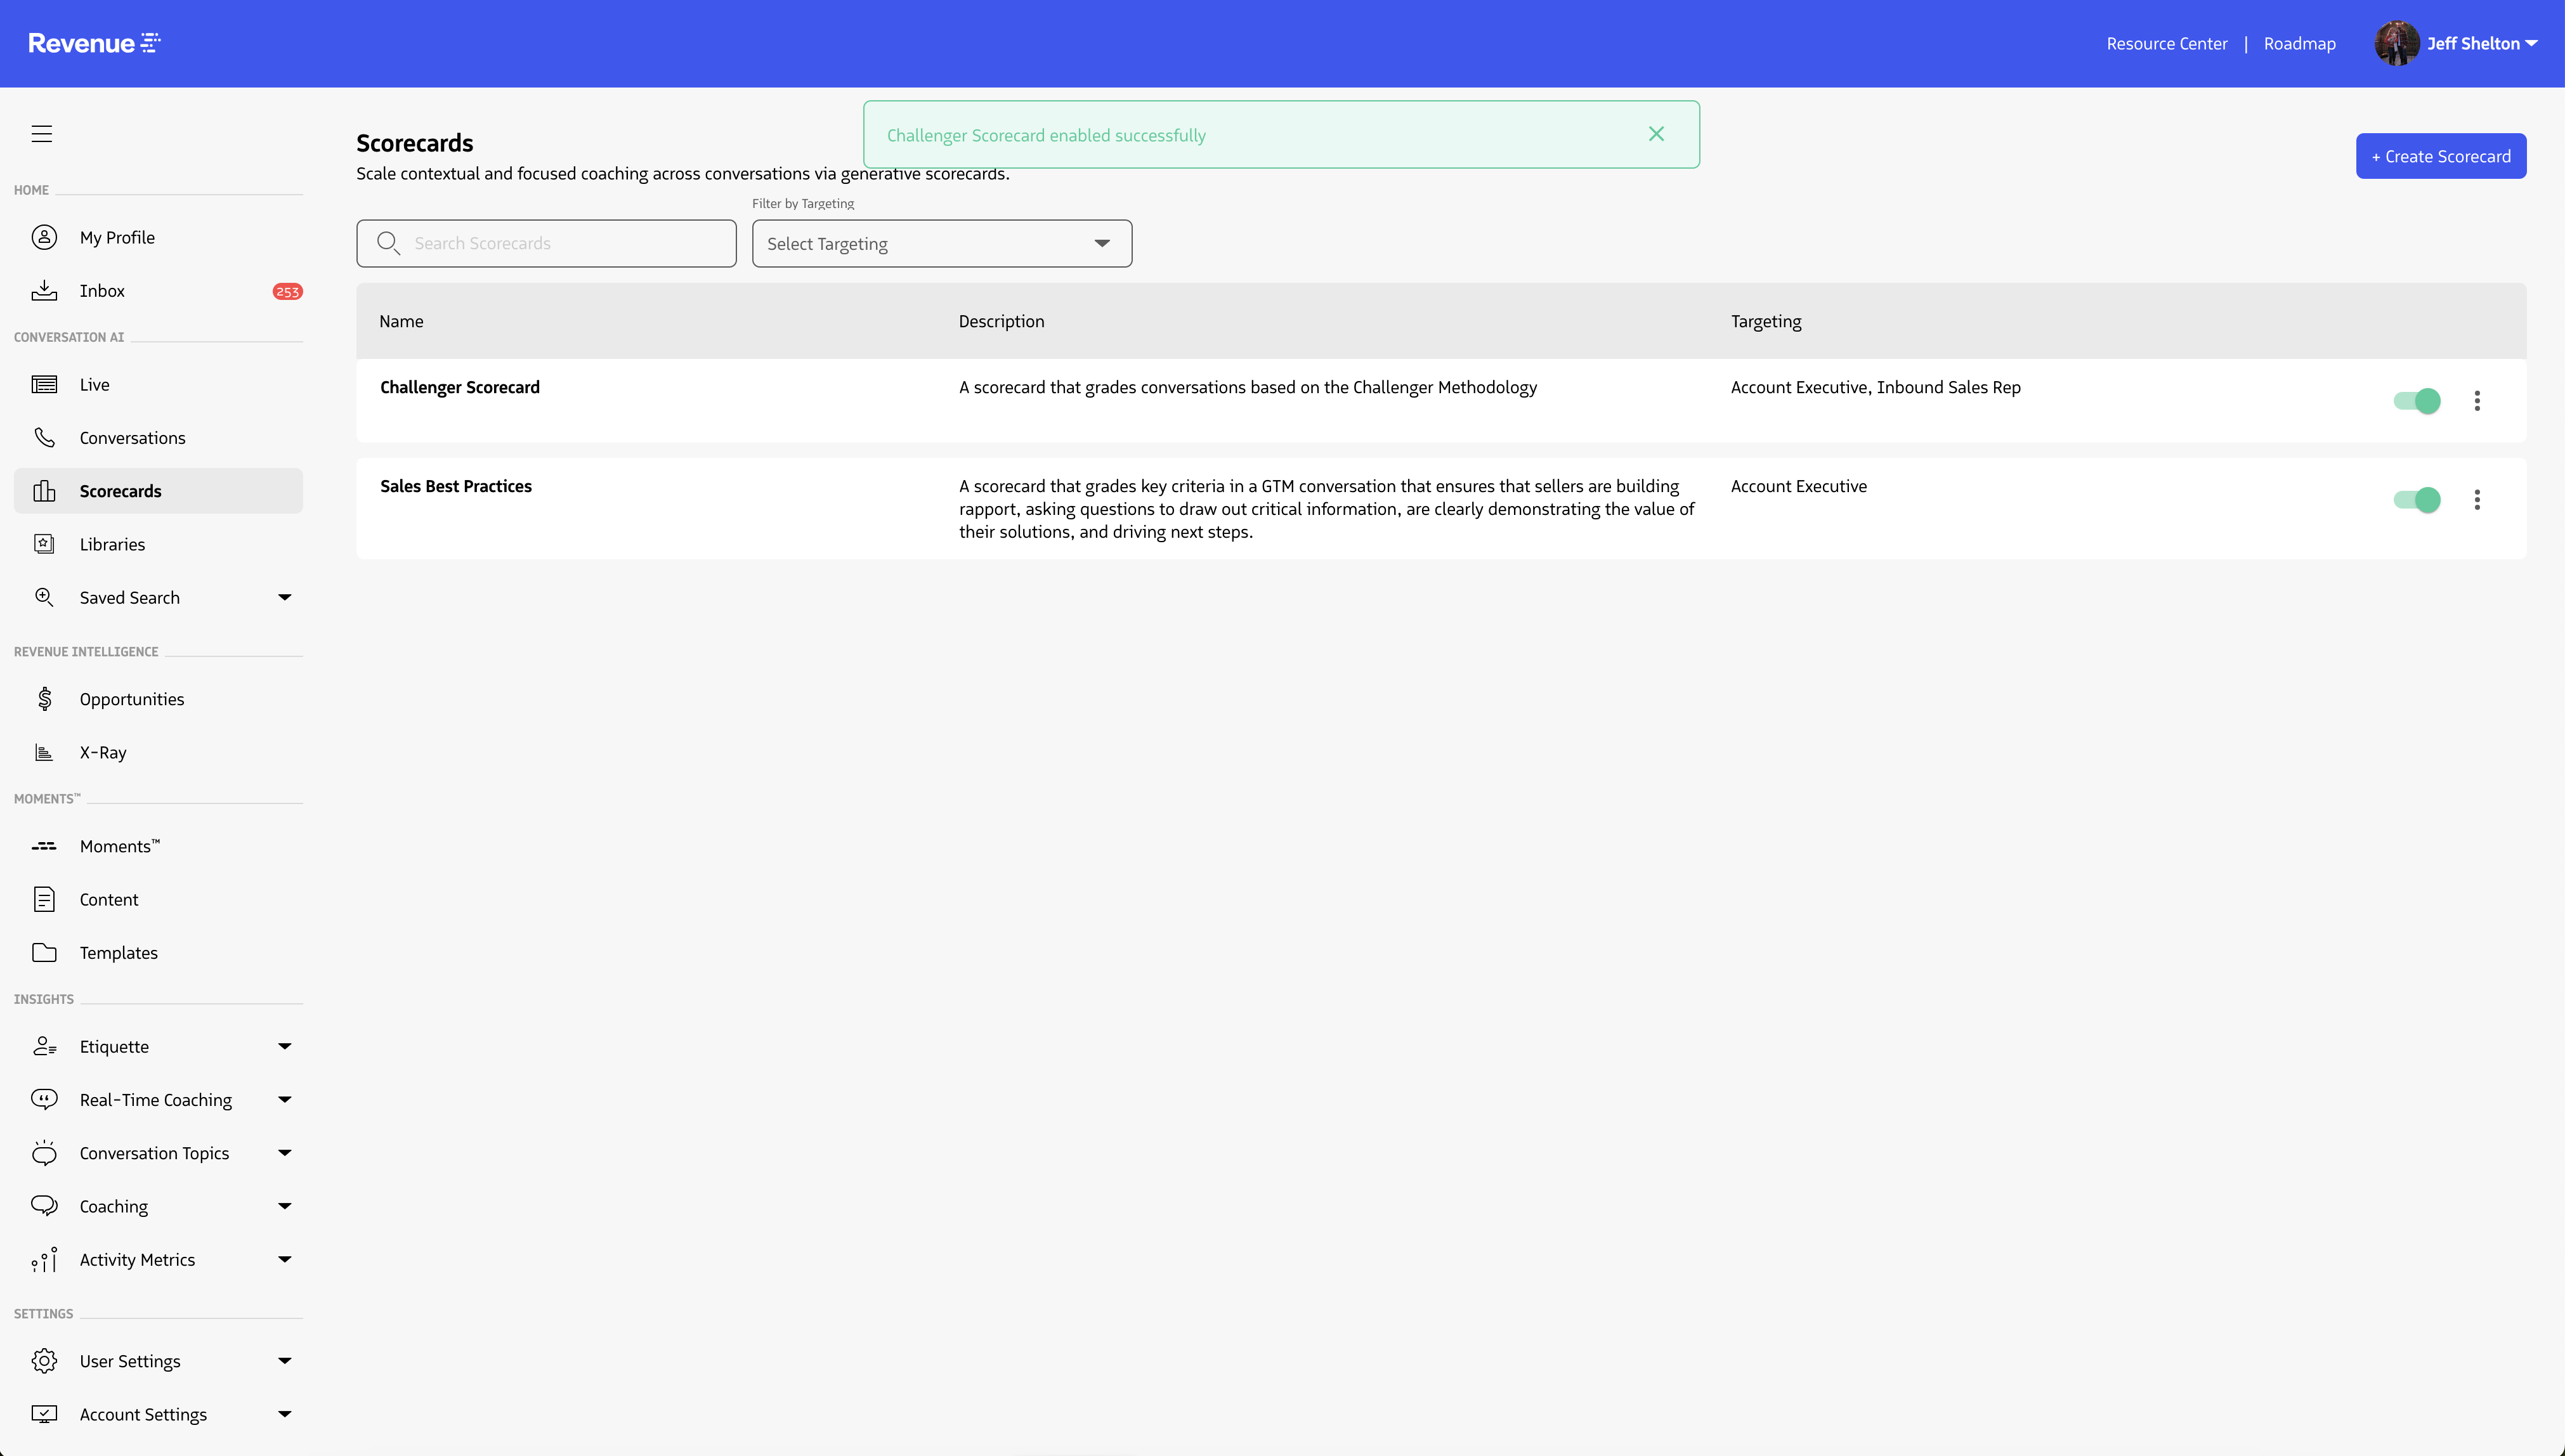The image size is (2565, 1456).
Task: Click the Etiquette person icon
Action: [44, 1046]
